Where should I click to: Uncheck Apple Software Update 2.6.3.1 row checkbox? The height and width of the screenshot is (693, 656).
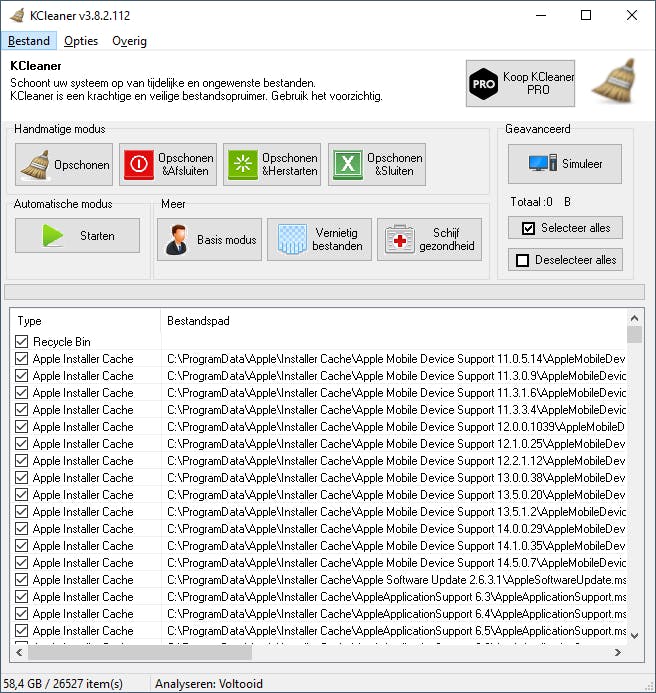coord(21,580)
